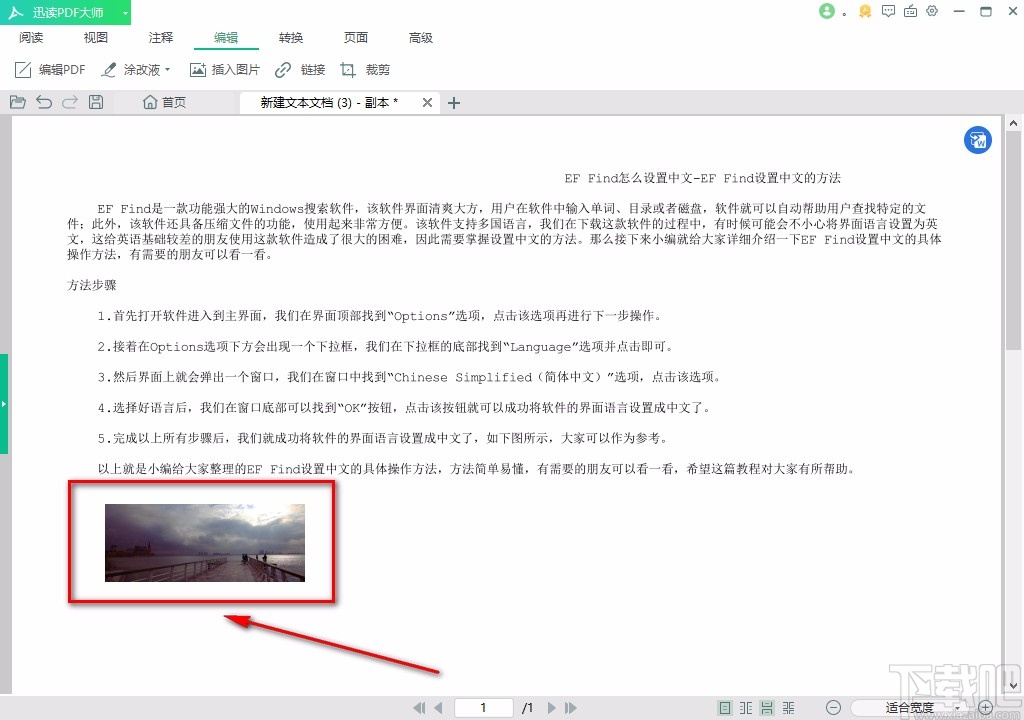1024x720 pixels.
Task: Open the 转换 ribbon tab
Action: [291, 38]
